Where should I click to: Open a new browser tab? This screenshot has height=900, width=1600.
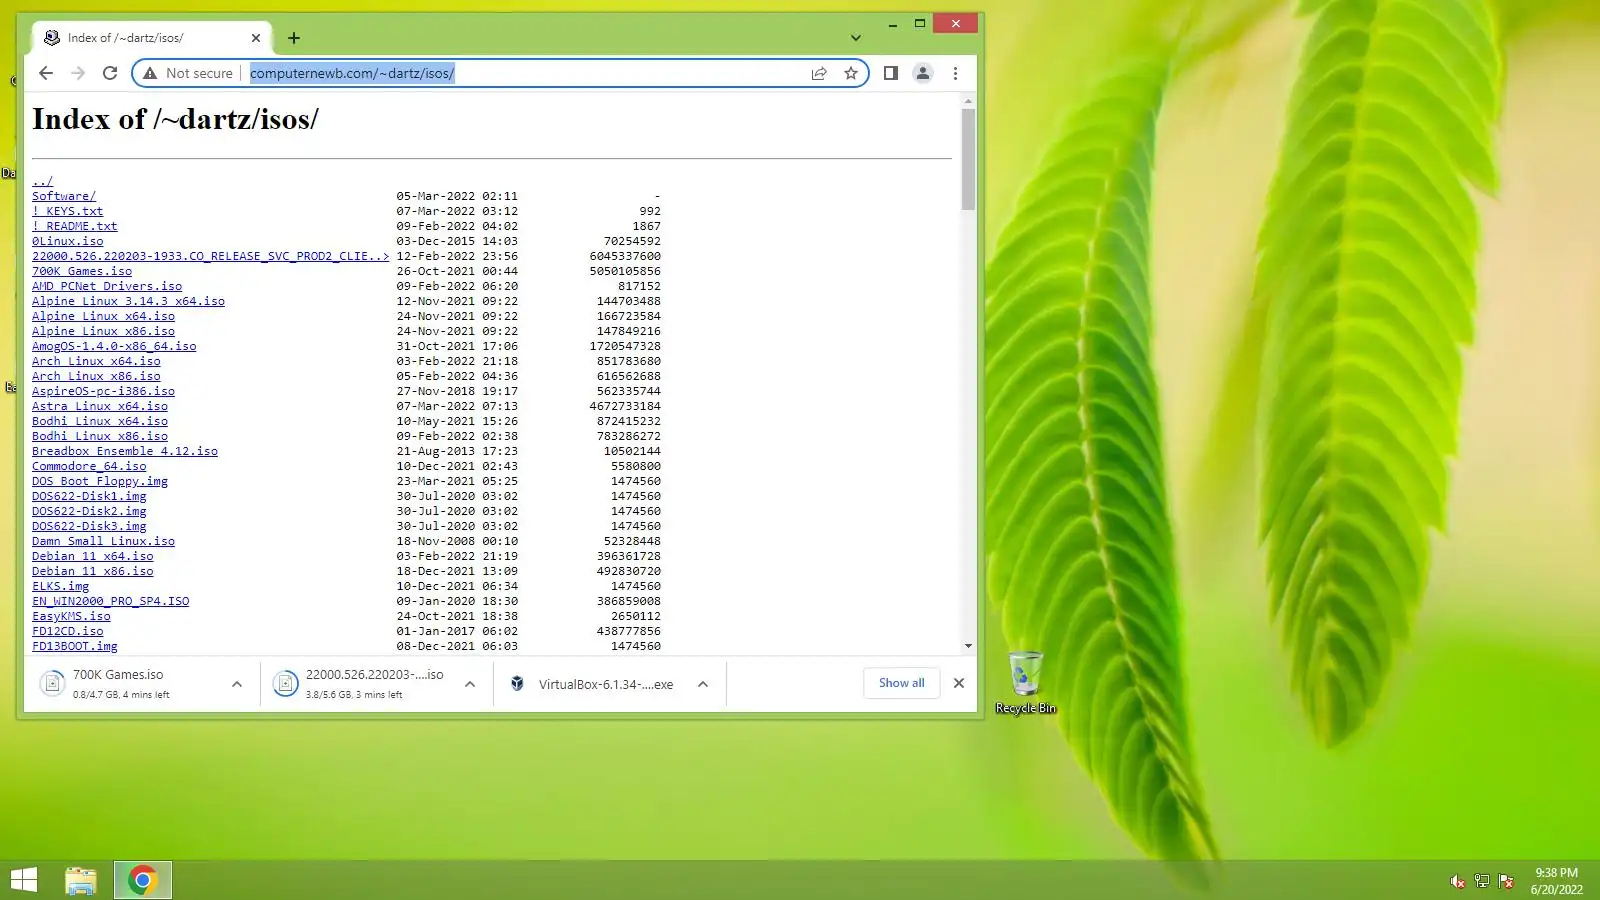294,38
